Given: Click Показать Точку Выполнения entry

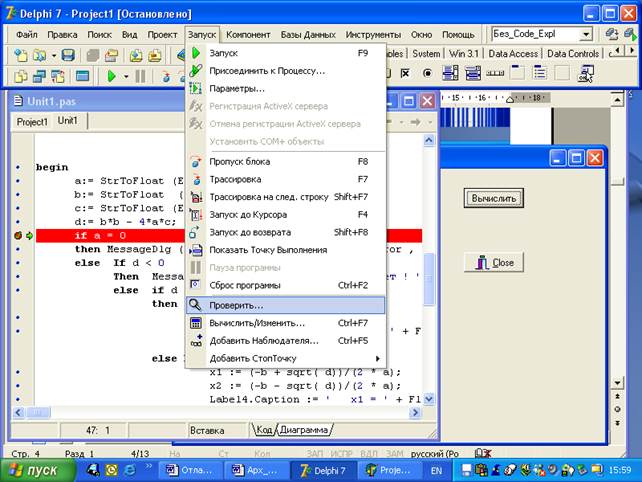Looking at the screenshot, I should (x=285, y=249).
